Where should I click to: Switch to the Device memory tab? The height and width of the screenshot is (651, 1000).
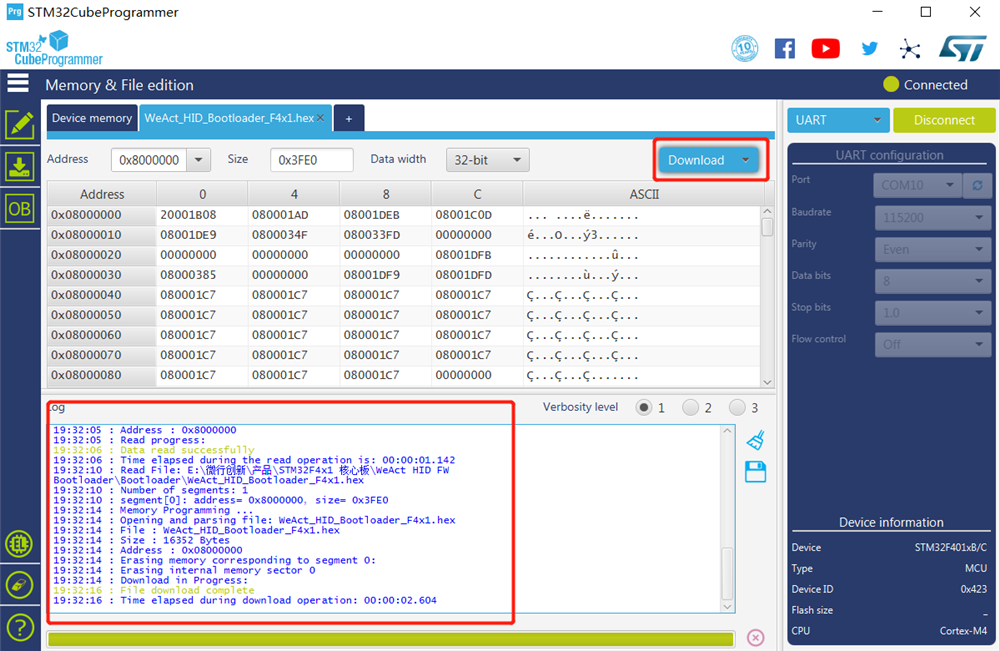pos(92,118)
